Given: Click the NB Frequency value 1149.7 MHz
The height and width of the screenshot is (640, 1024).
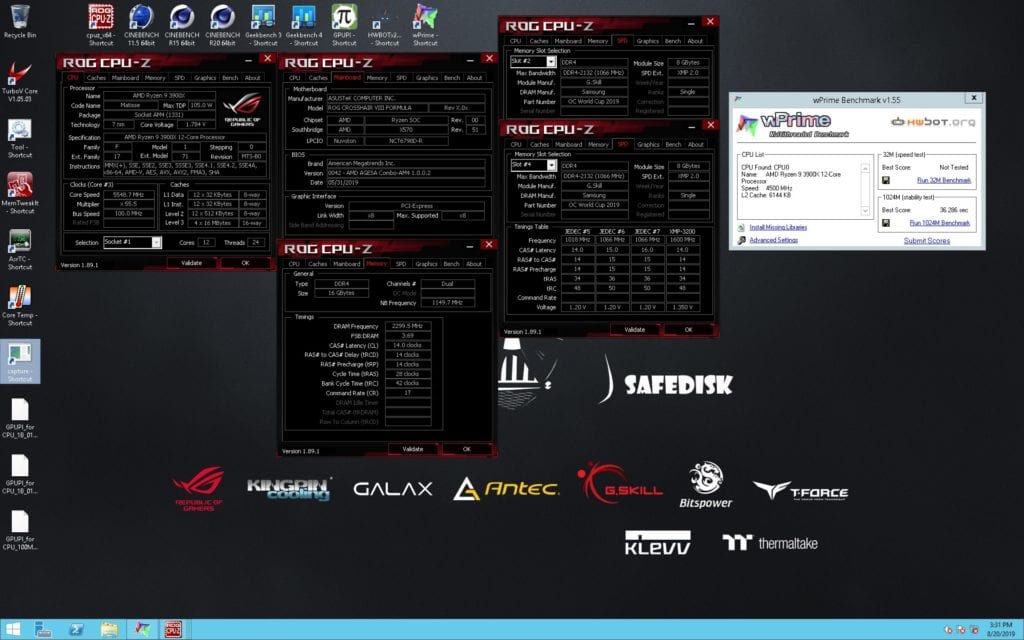Looking at the screenshot, I should [447, 303].
